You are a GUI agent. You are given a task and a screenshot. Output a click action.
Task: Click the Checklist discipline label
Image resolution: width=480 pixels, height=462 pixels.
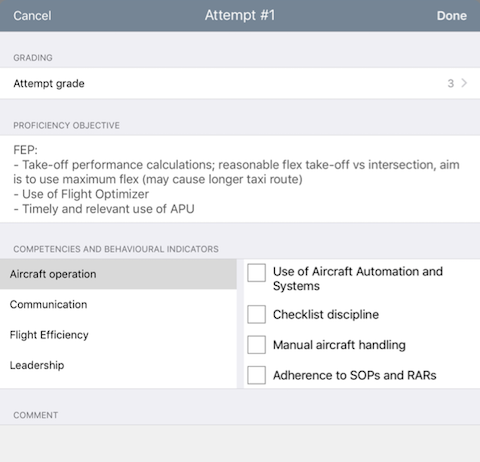tap(326, 314)
